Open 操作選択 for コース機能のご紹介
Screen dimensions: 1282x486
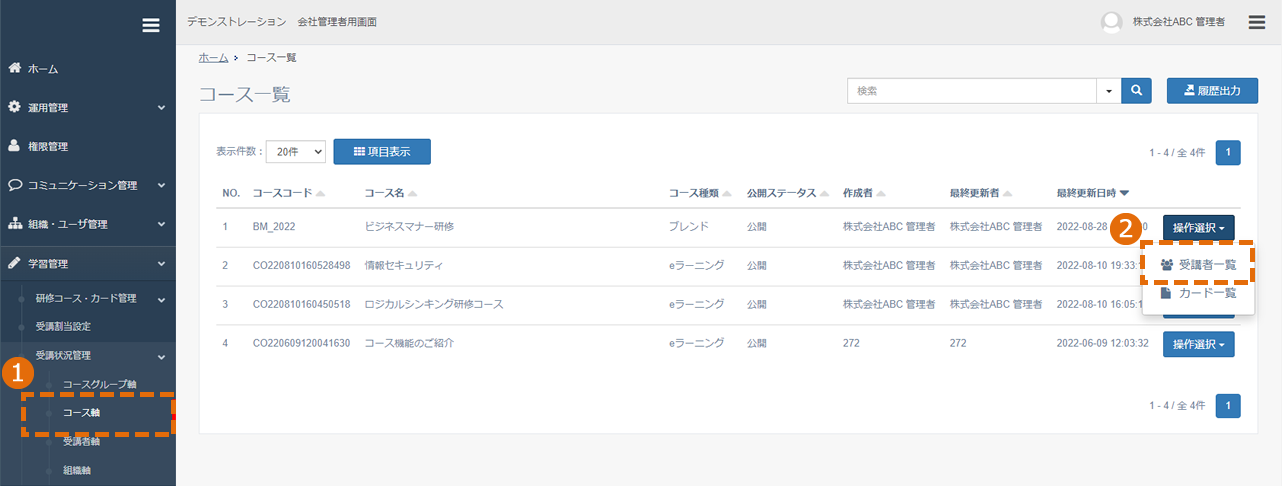pyautogui.click(x=1199, y=344)
